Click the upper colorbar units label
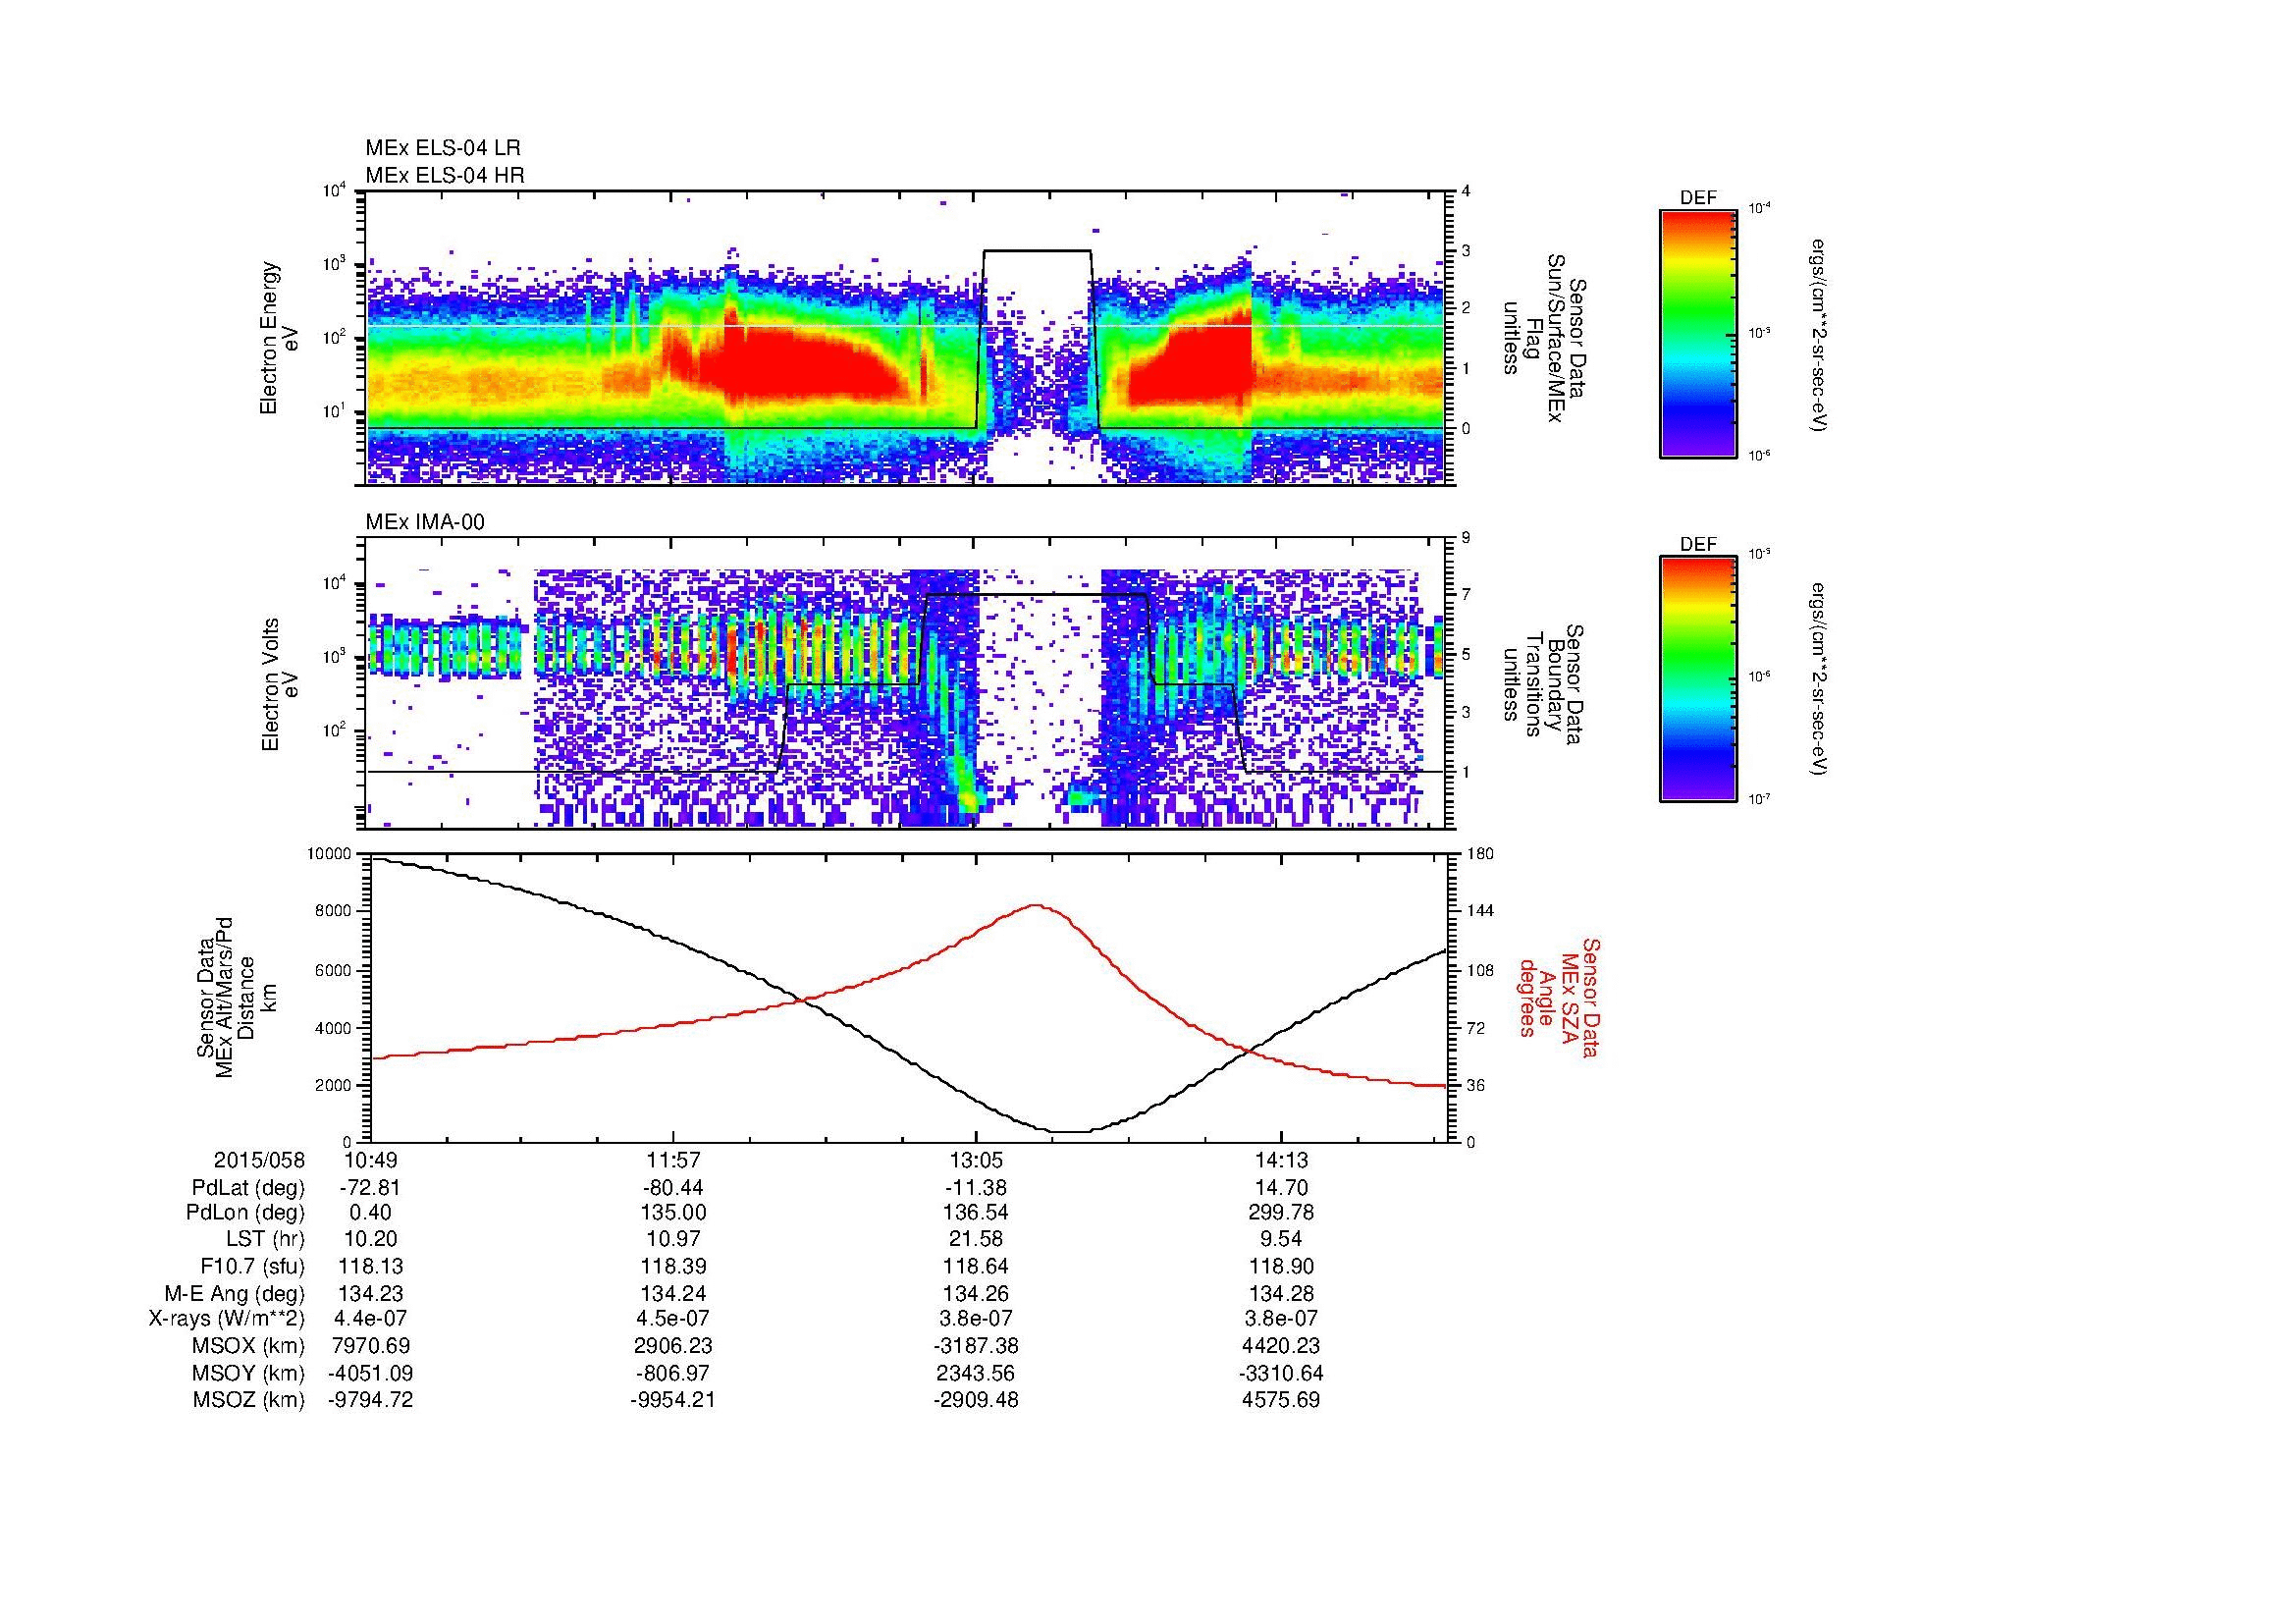This screenshot has width=2296, height=1623. tap(1817, 333)
